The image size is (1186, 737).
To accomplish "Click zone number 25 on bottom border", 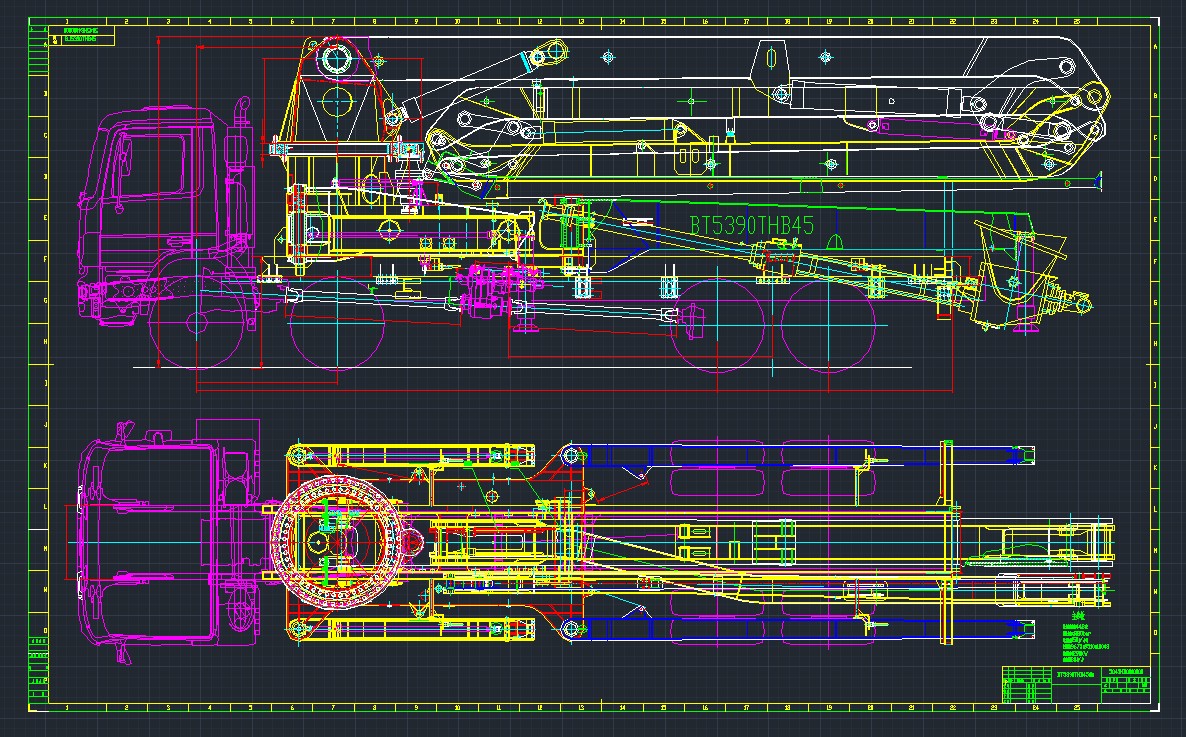I will [x=1077, y=708].
